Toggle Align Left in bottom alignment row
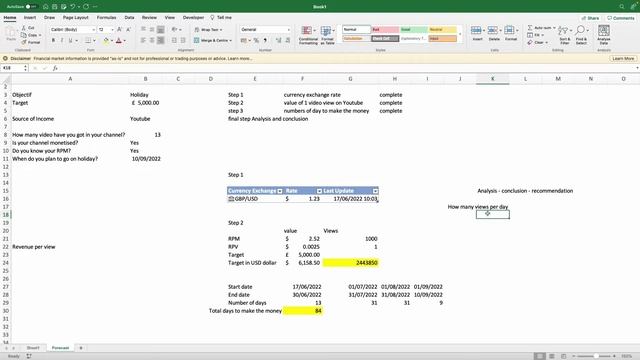 point(143,40)
